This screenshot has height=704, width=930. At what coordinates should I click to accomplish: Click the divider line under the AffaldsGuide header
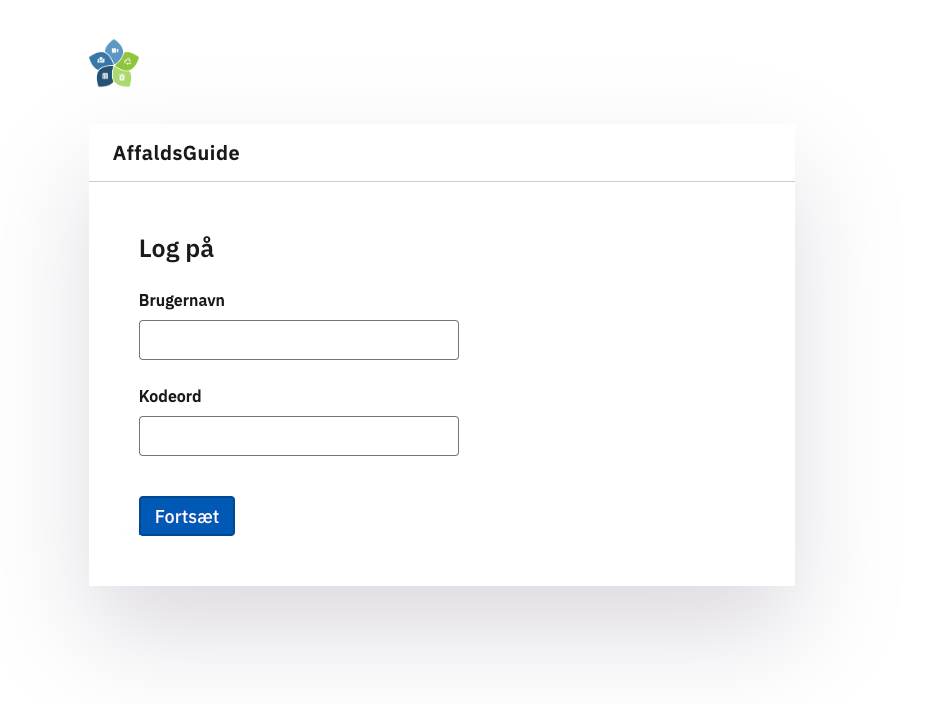442,181
